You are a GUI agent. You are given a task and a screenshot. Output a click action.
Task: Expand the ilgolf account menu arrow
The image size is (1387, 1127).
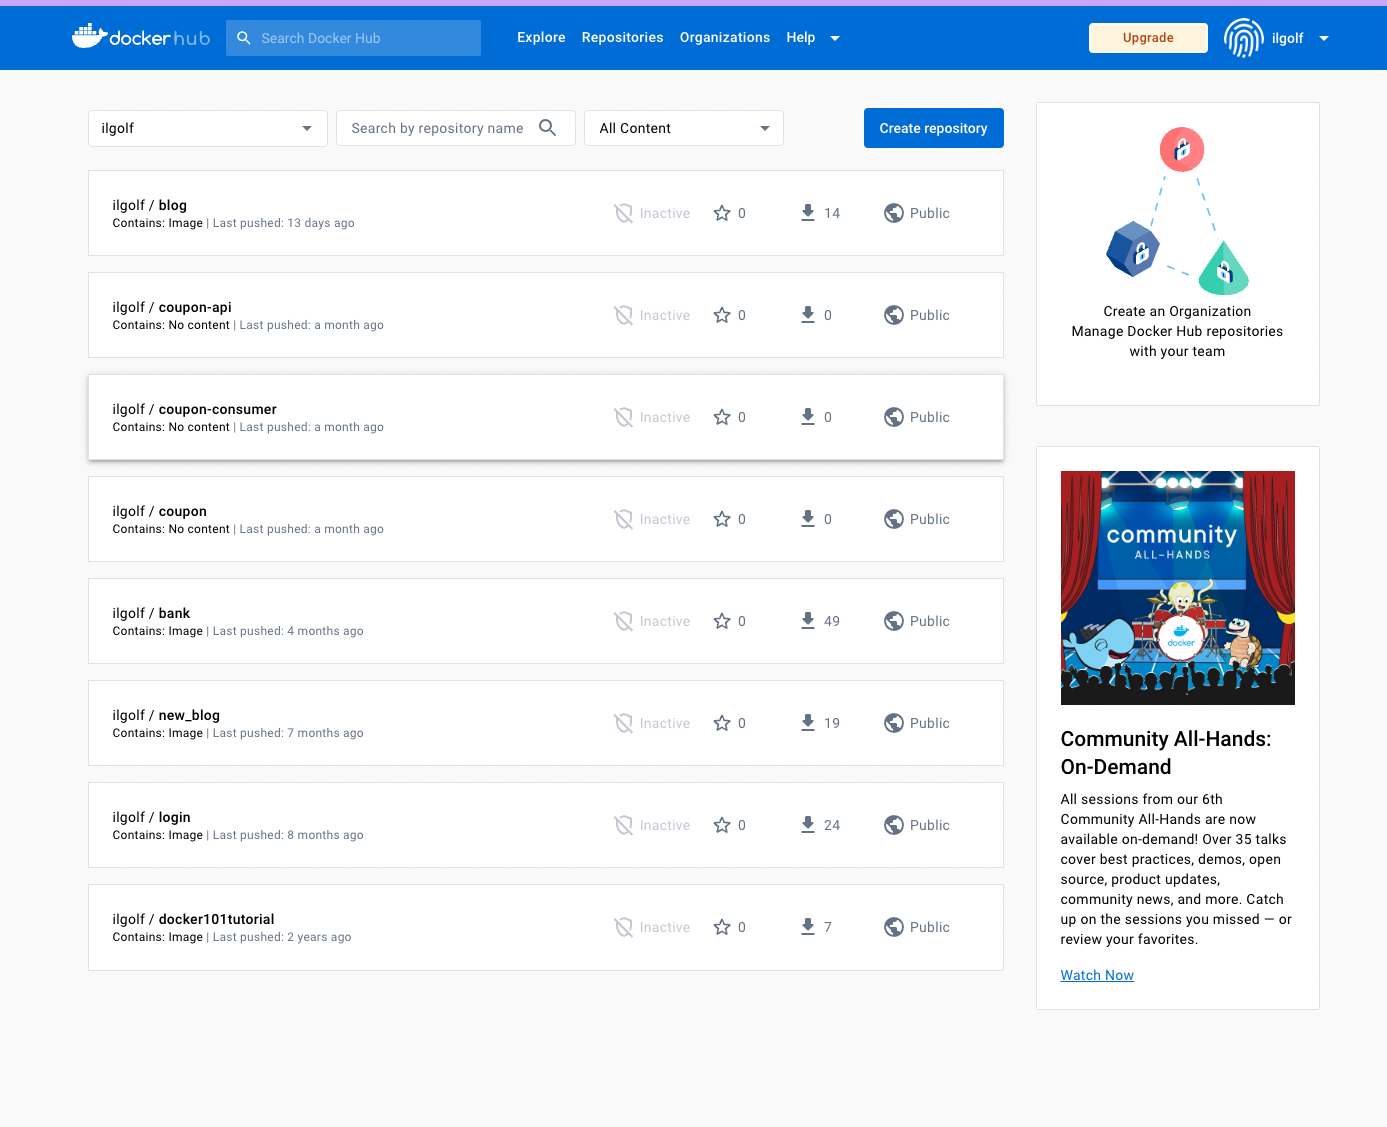pyautogui.click(x=1324, y=38)
